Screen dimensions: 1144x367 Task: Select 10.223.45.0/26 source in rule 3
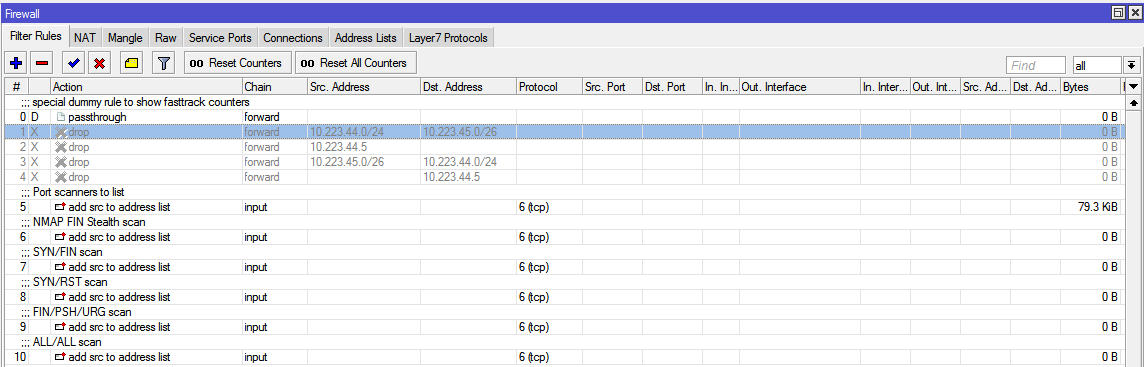coord(347,162)
